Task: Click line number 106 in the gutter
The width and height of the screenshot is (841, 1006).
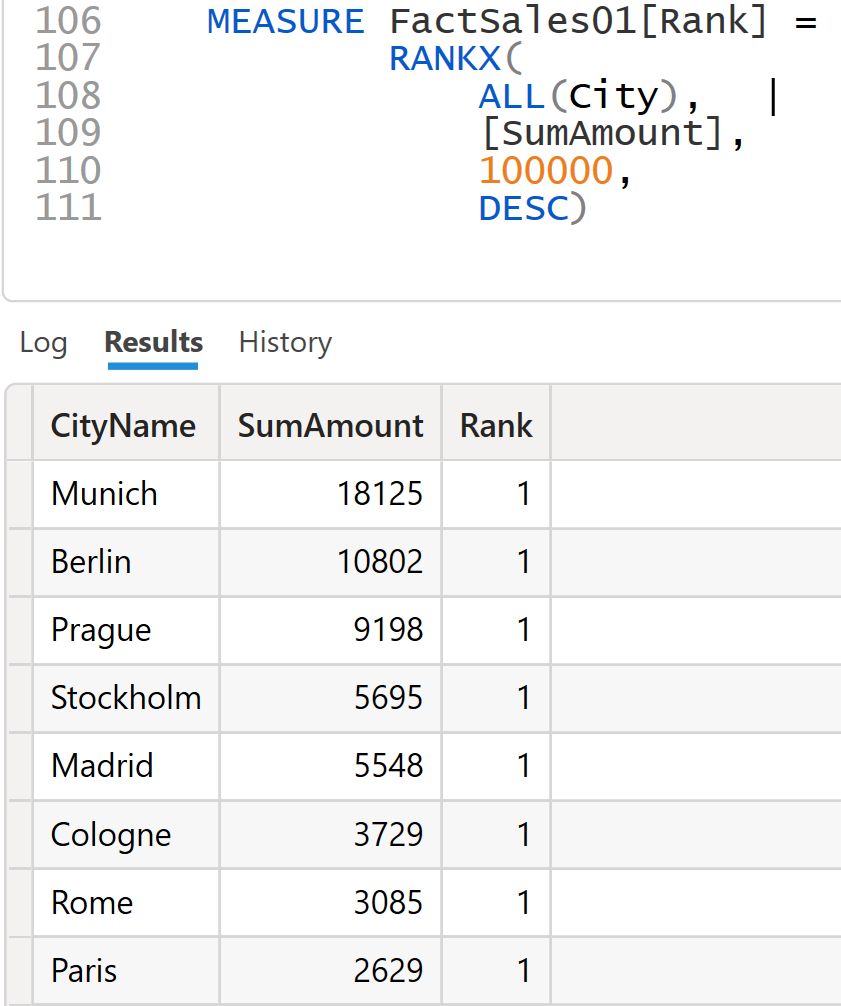Action: tap(68, 21)
